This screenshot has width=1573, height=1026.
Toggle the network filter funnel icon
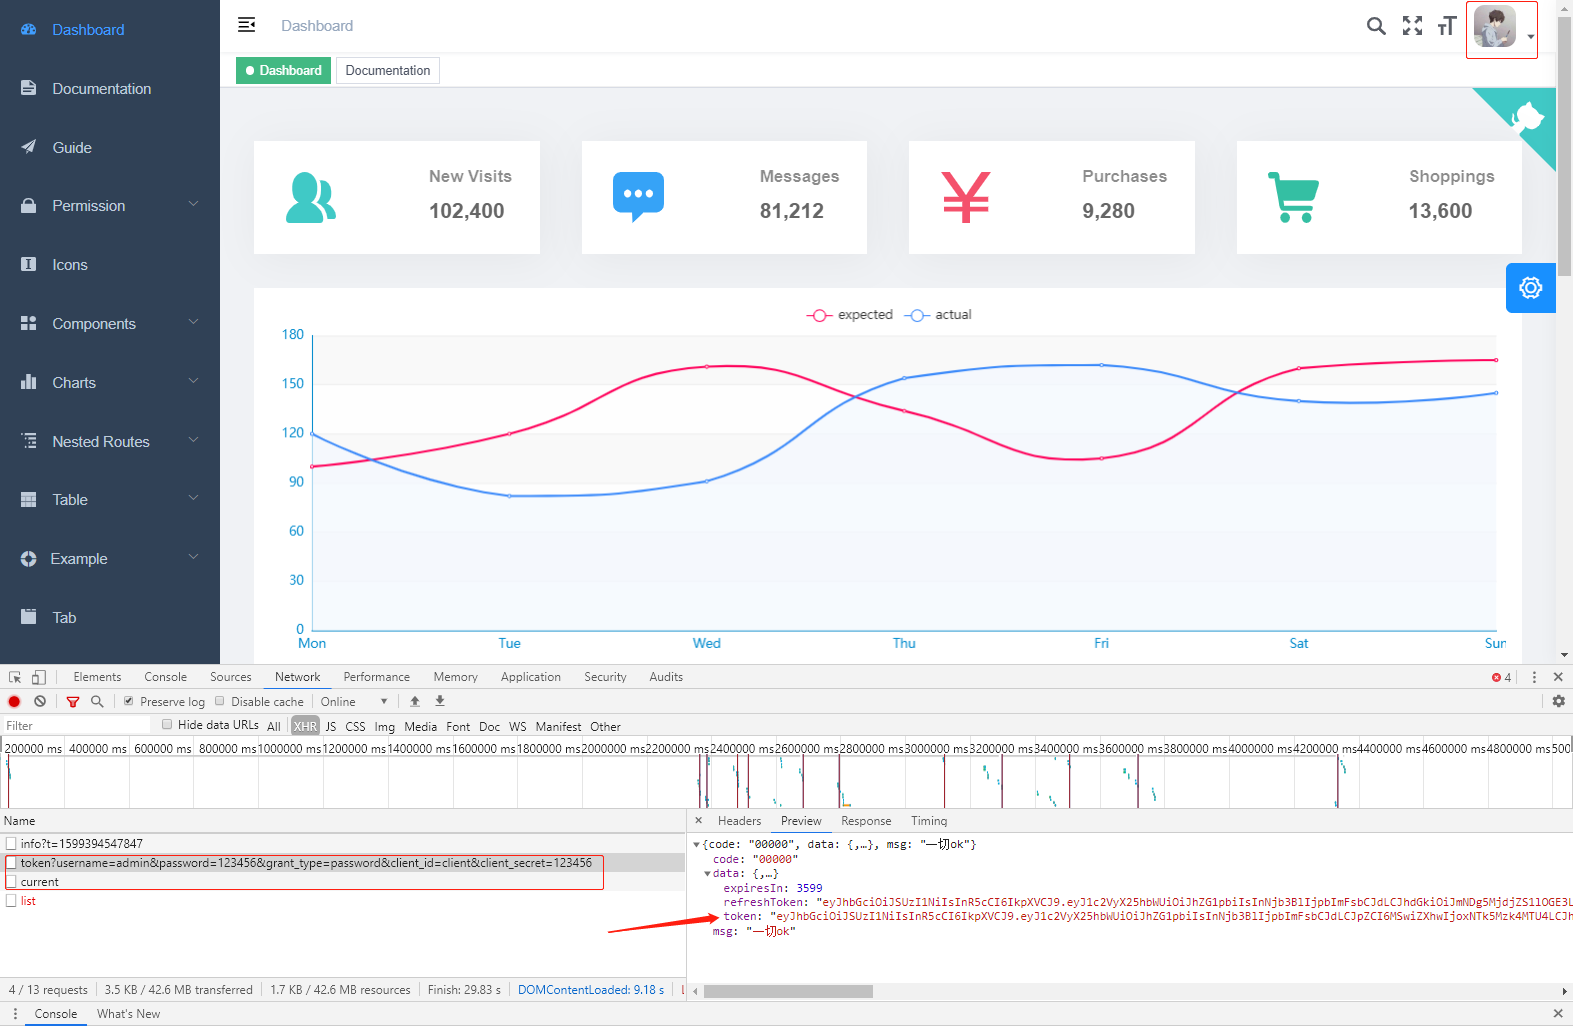pyautogui.click(x=73, y=702)
